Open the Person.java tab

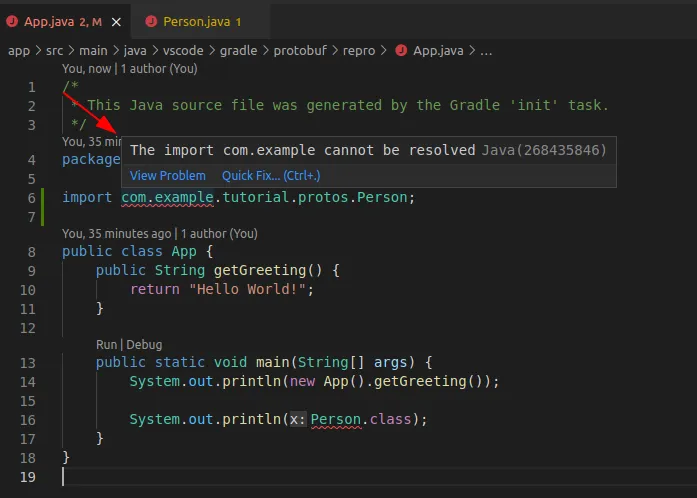(202, 22)
